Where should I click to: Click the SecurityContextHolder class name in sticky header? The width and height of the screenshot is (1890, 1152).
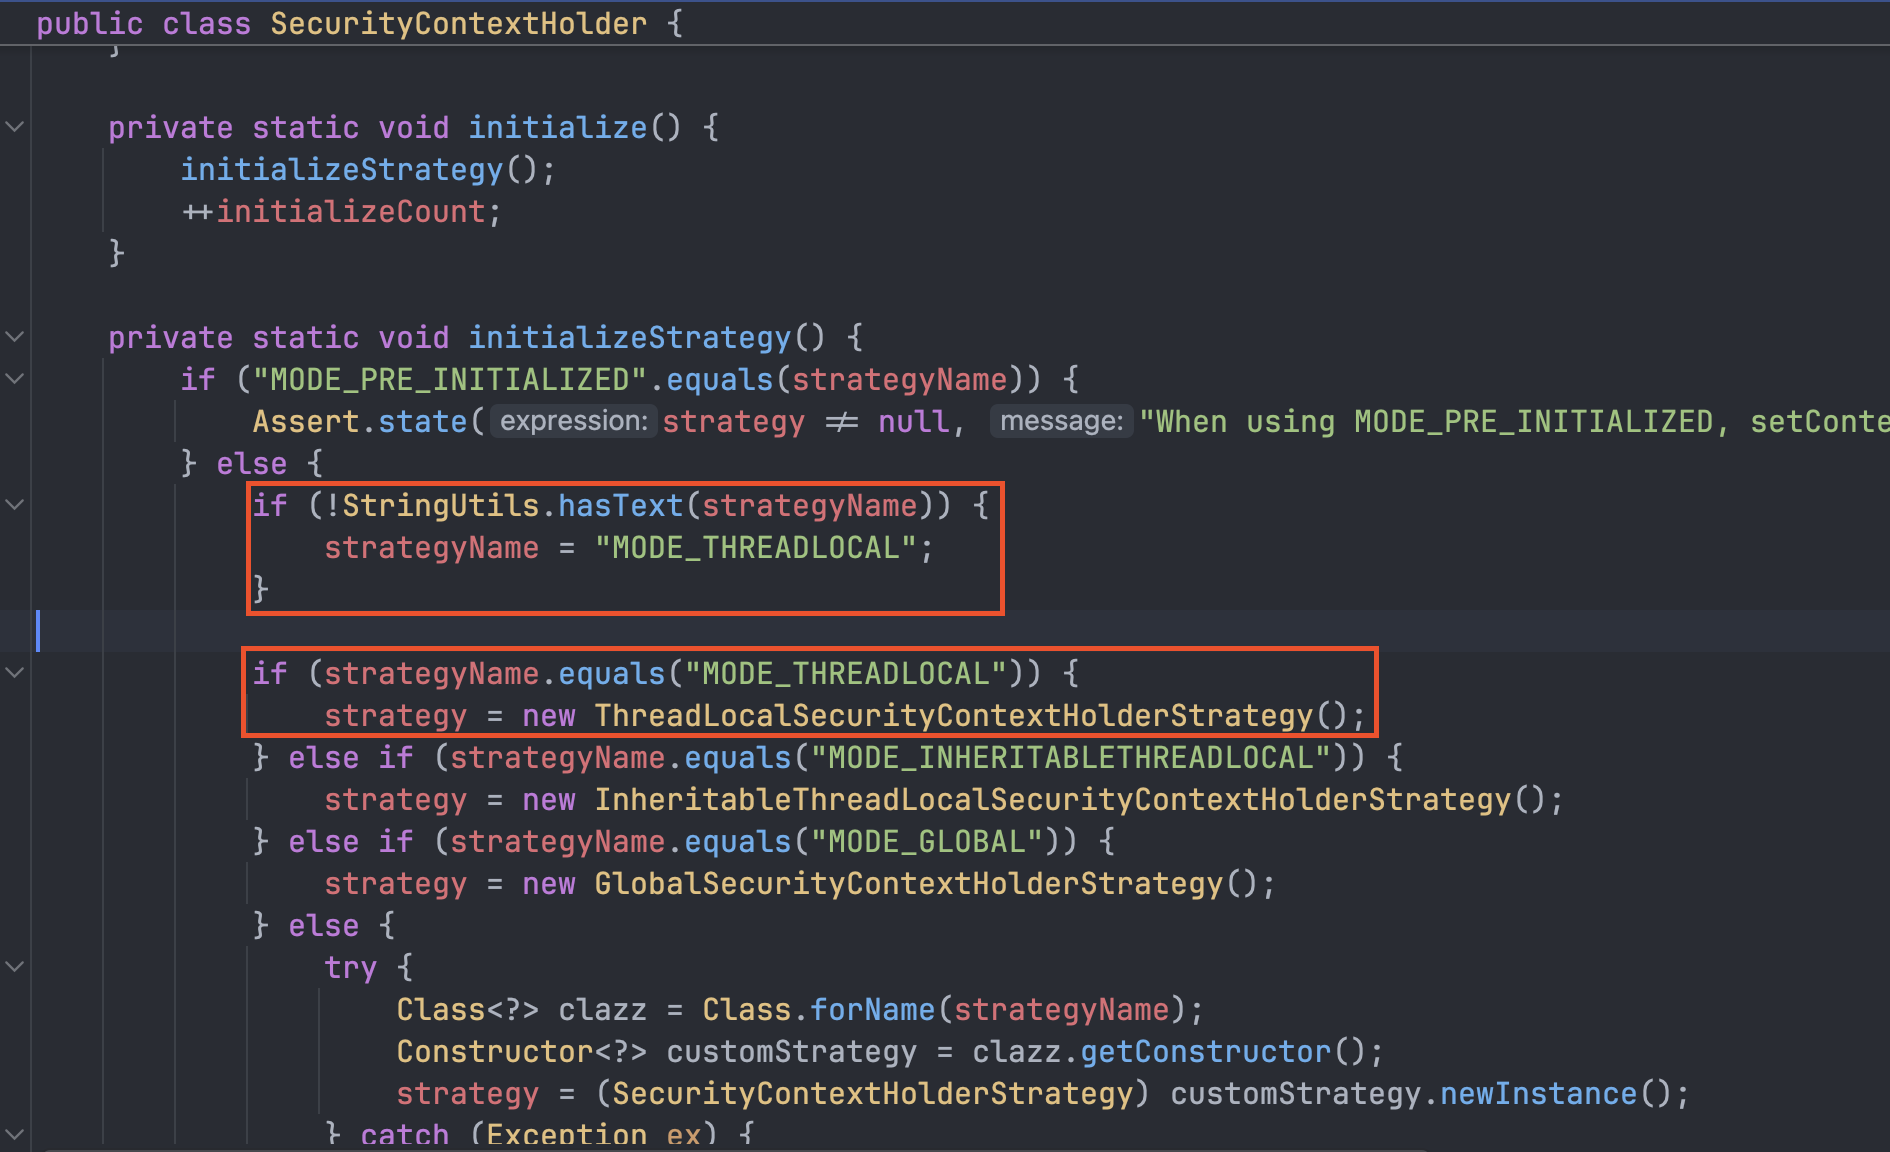459,23
